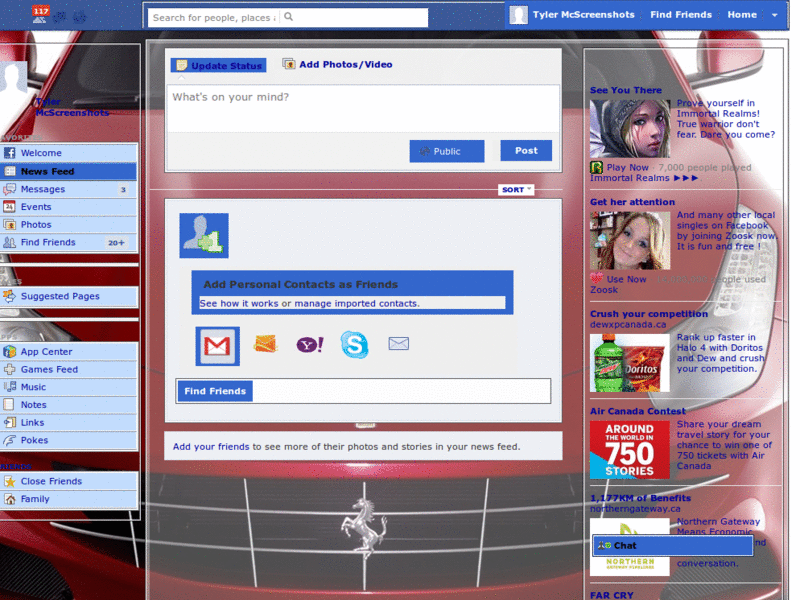
Task: Click the Links icon in sidebar
Action: tap(9, 422)
